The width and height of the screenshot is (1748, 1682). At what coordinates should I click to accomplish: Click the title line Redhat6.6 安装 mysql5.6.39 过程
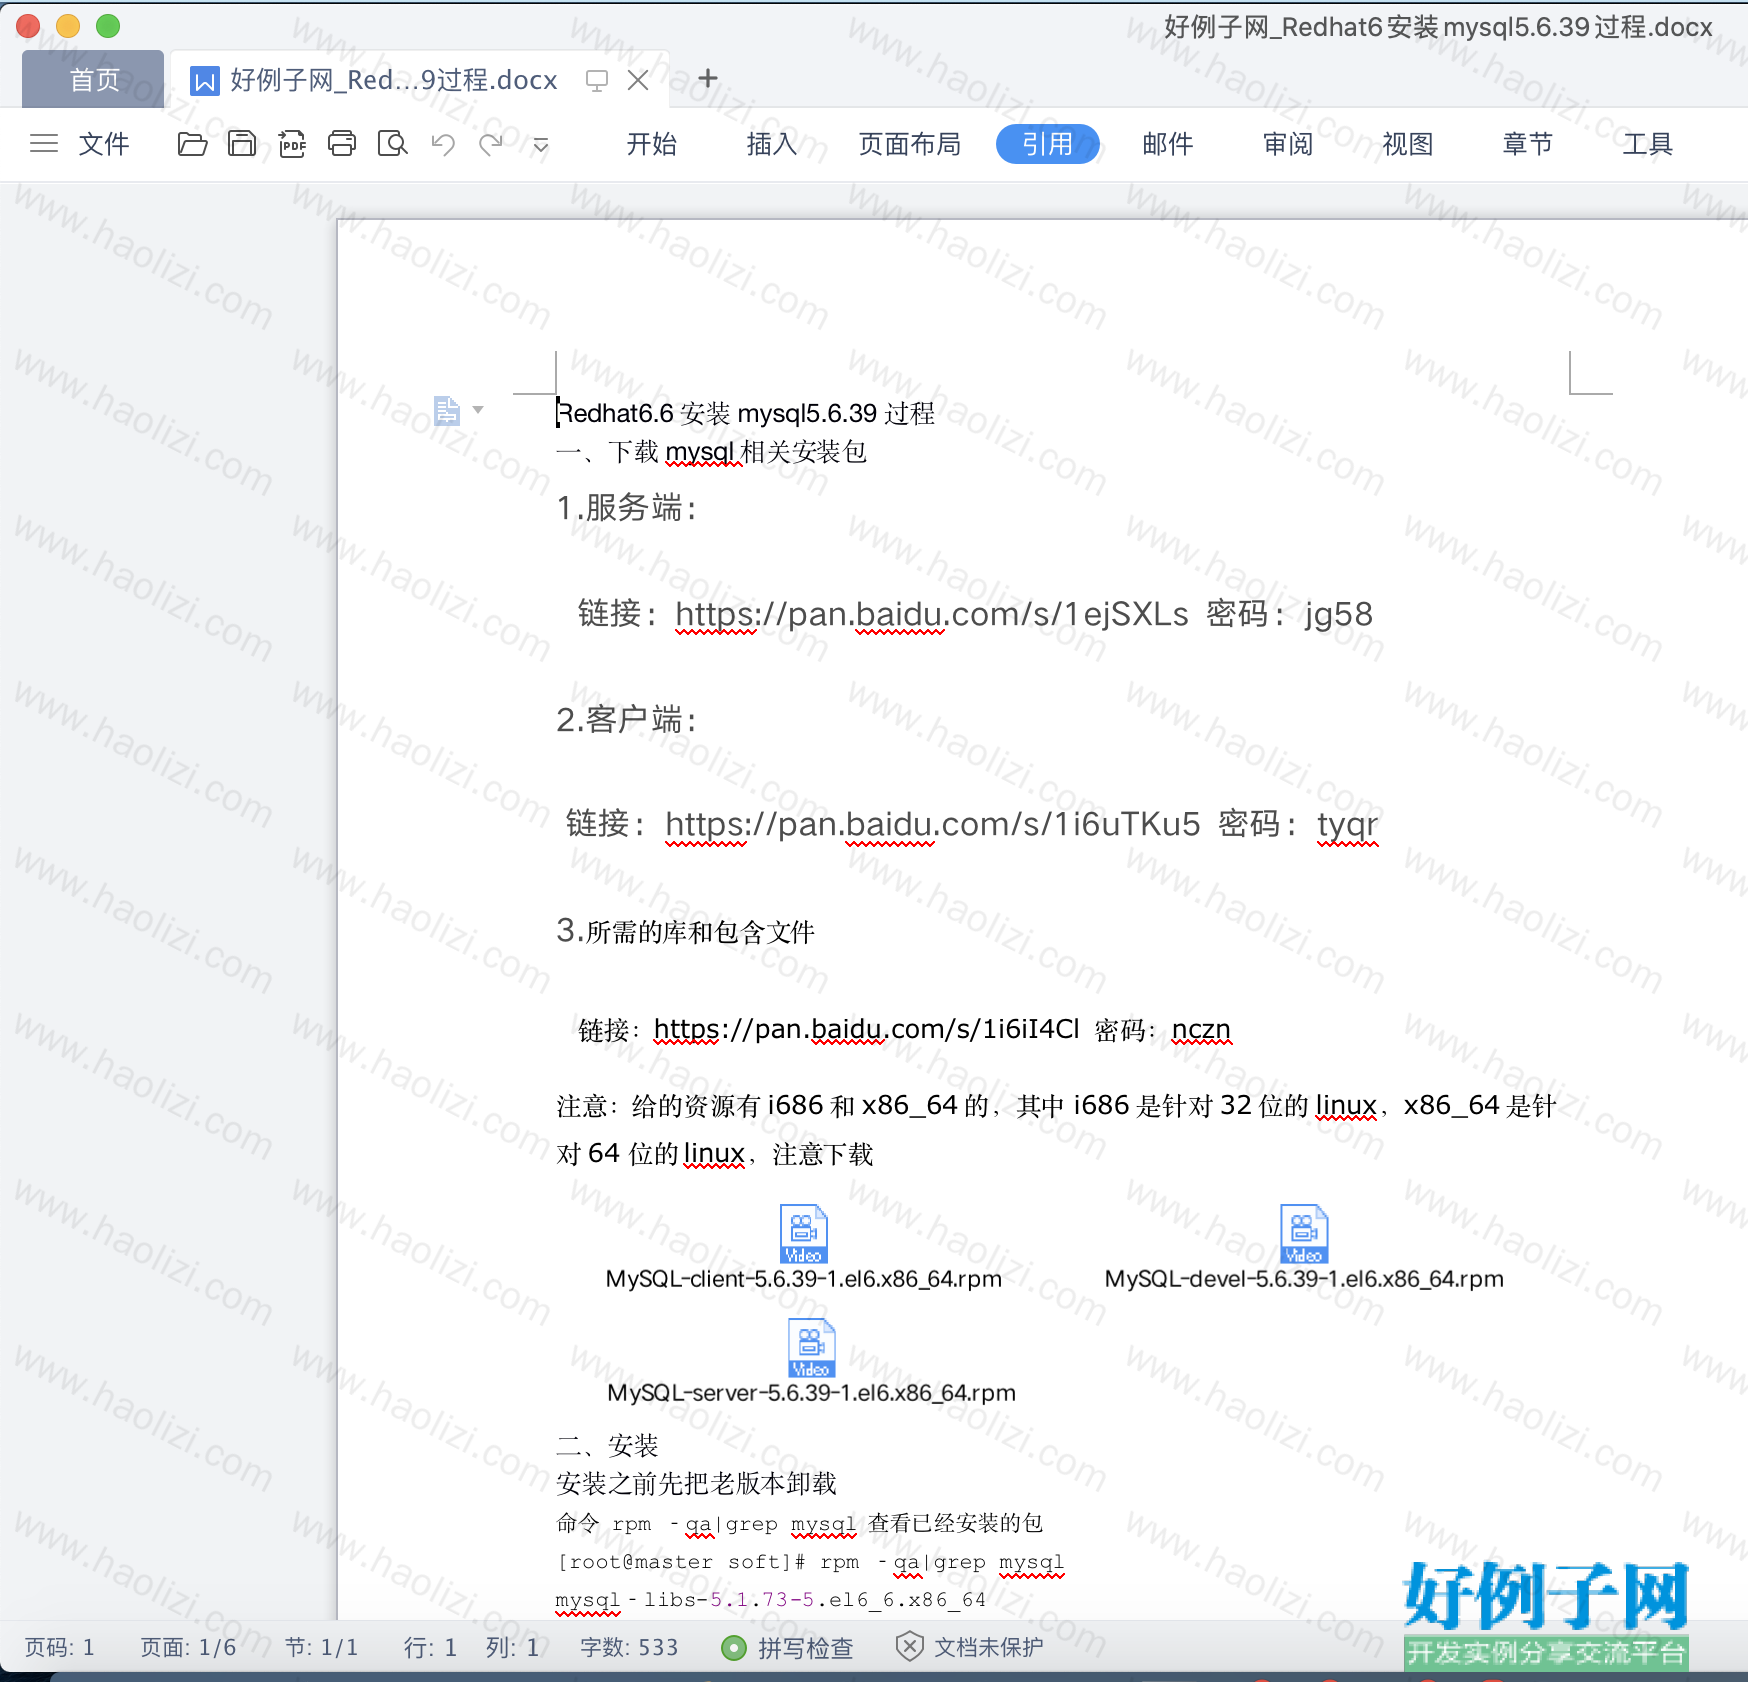(746, 413)
